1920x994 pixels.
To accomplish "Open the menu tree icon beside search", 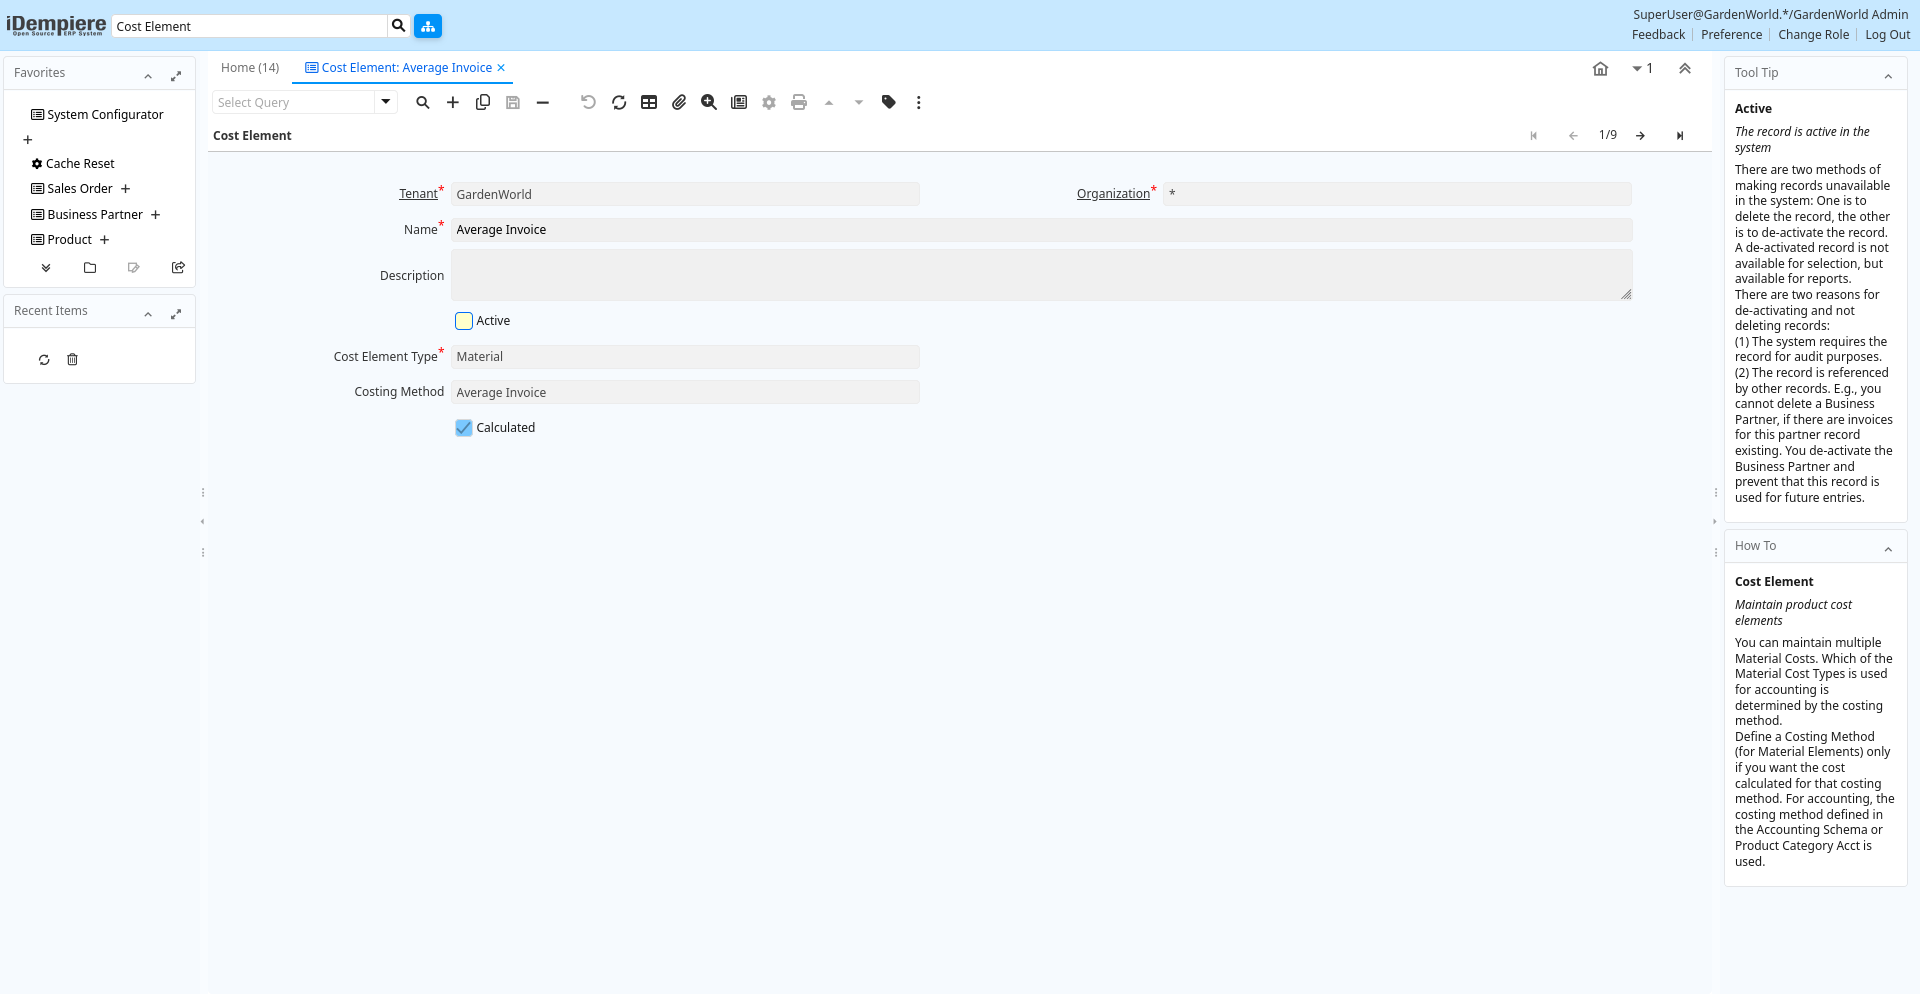I will (x=428, y=26).
